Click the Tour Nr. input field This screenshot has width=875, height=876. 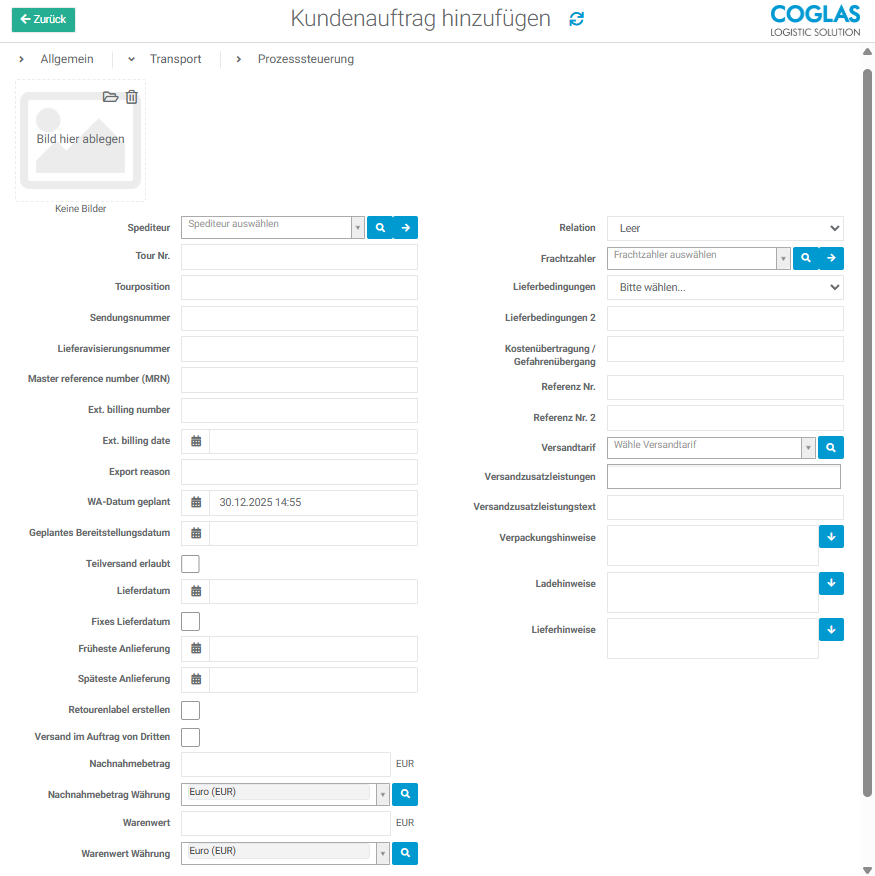pos(299,257)
